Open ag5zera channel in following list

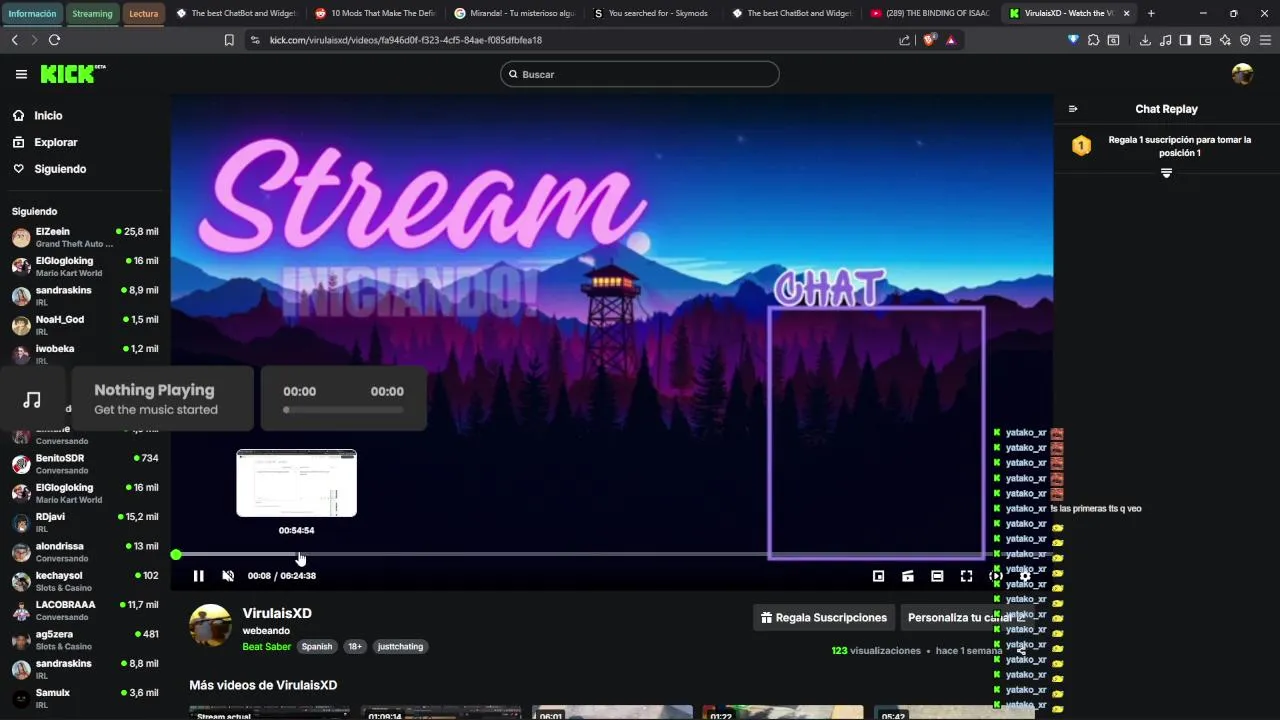coord(85,640)
